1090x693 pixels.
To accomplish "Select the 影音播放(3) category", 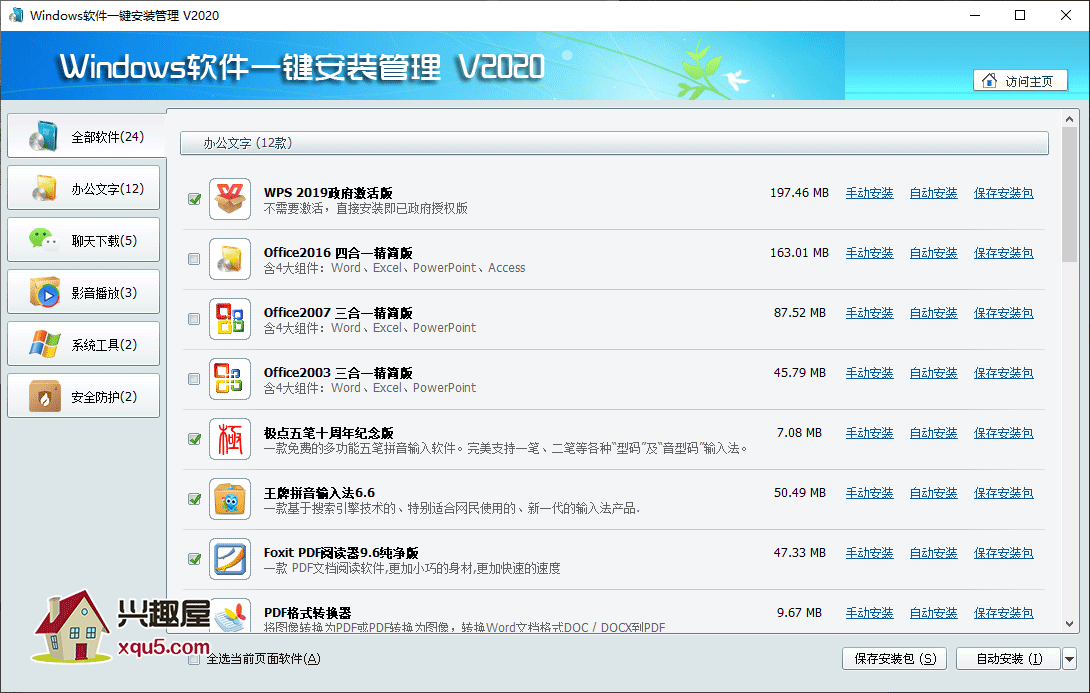I will [83, 292].
